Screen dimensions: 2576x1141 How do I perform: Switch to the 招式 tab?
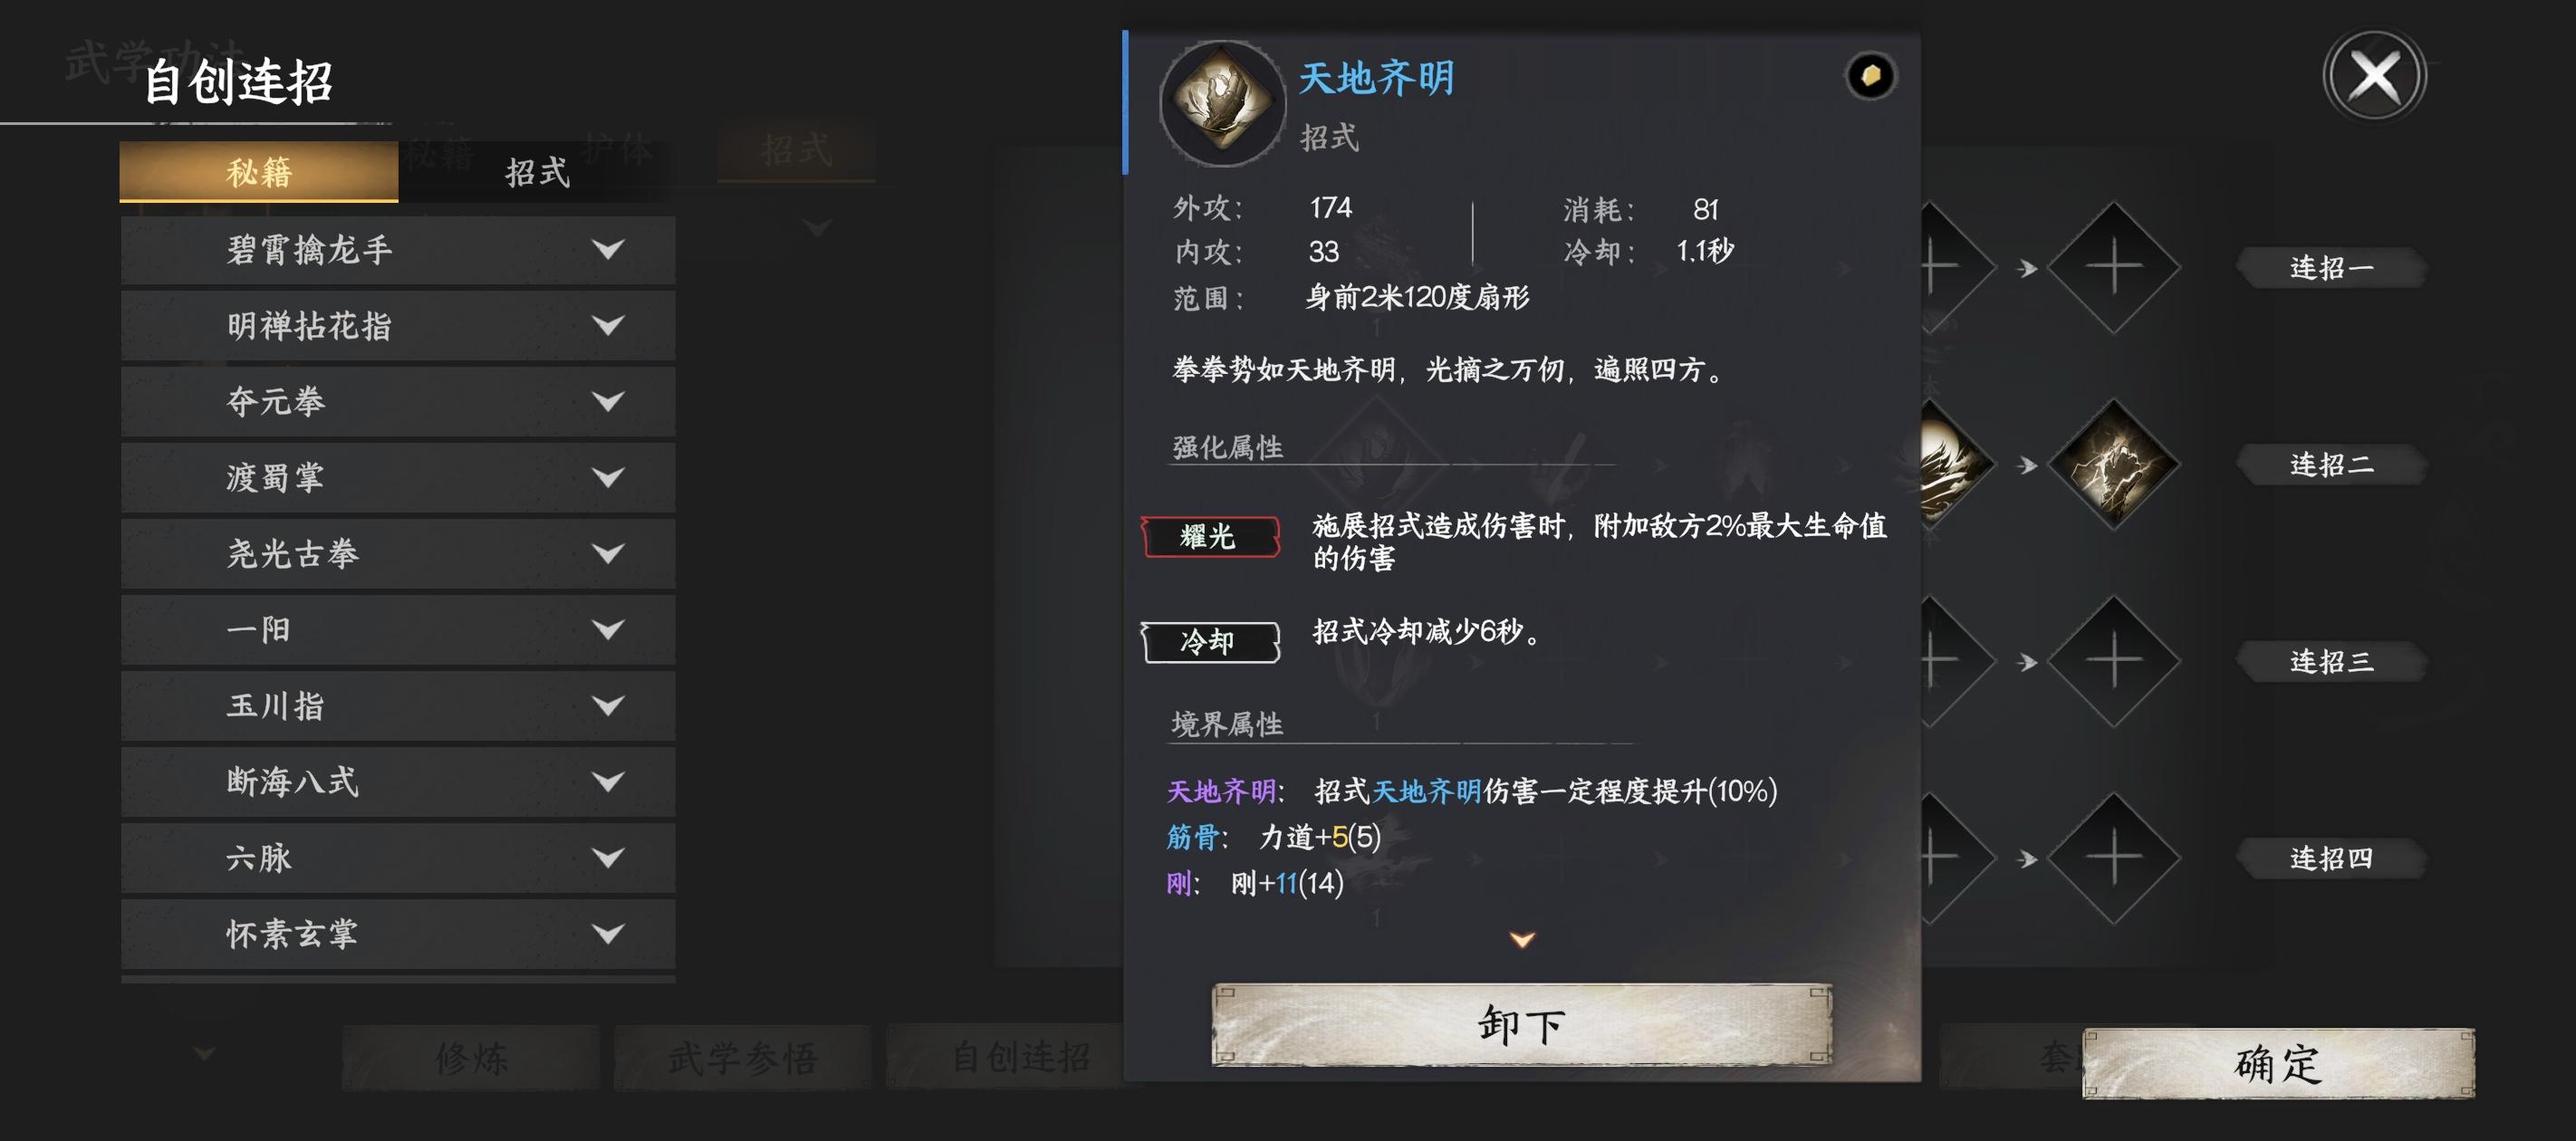pos(538,172)
